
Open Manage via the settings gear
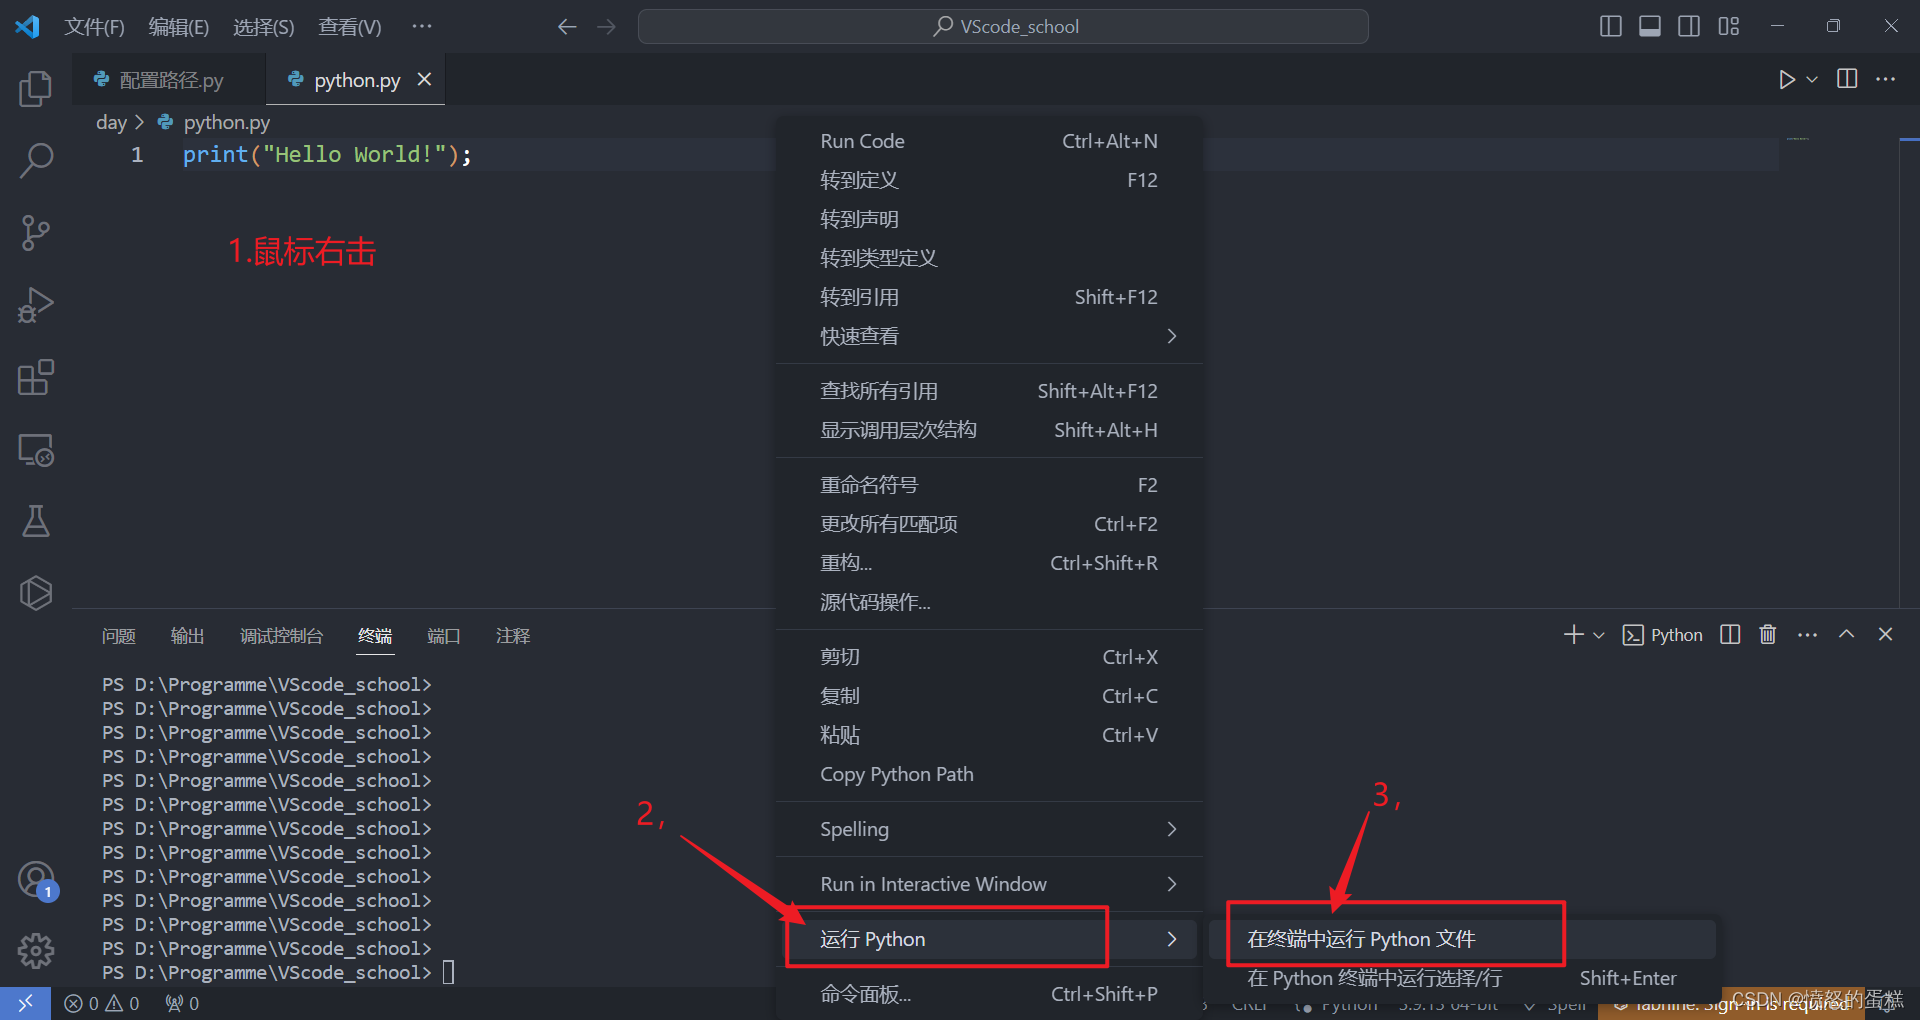click(36, 950)
